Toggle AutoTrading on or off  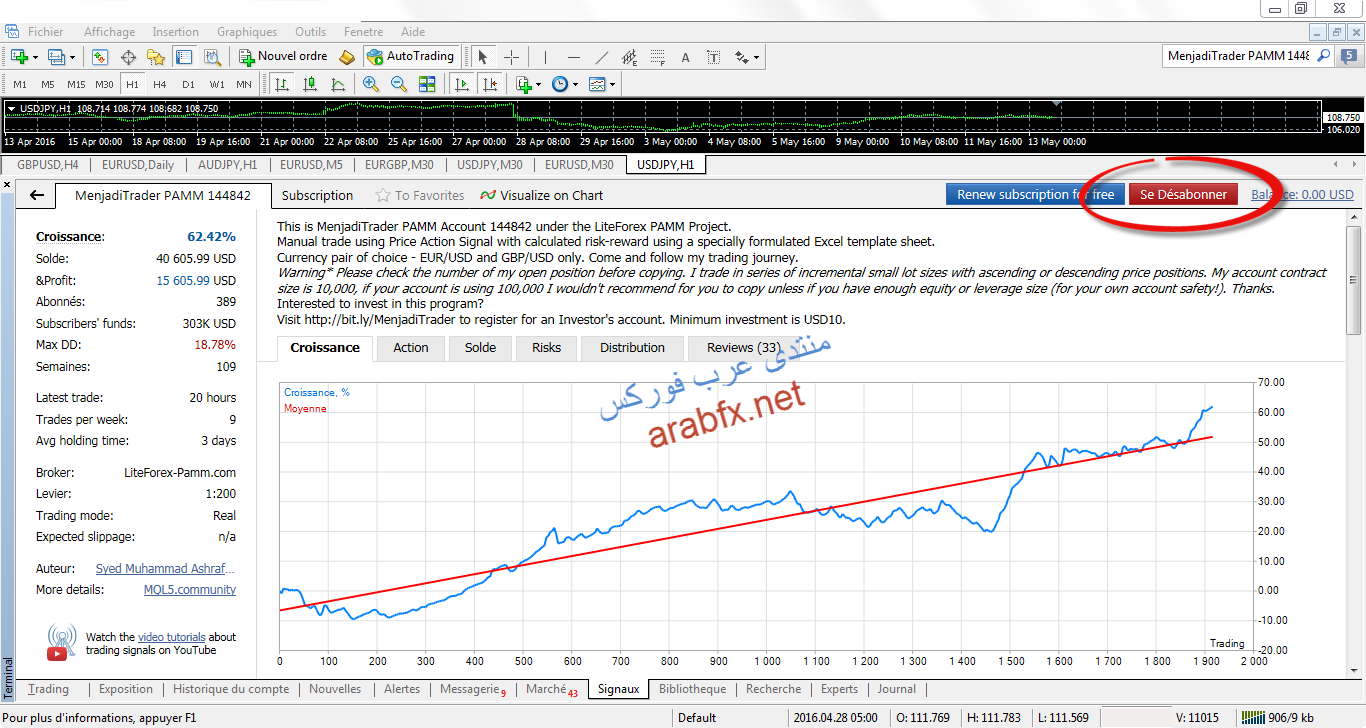(410, 57)
